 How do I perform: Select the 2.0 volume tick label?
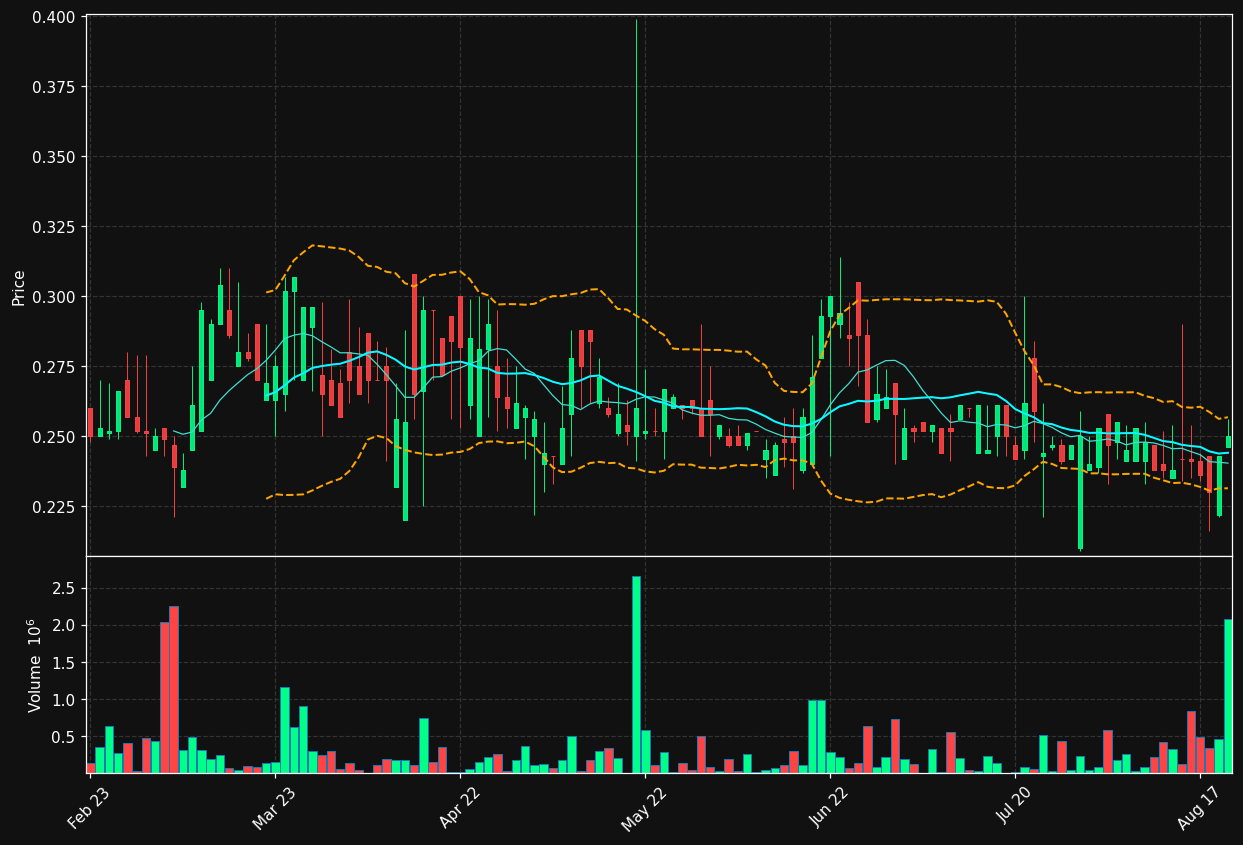click(x=64, y=625)
